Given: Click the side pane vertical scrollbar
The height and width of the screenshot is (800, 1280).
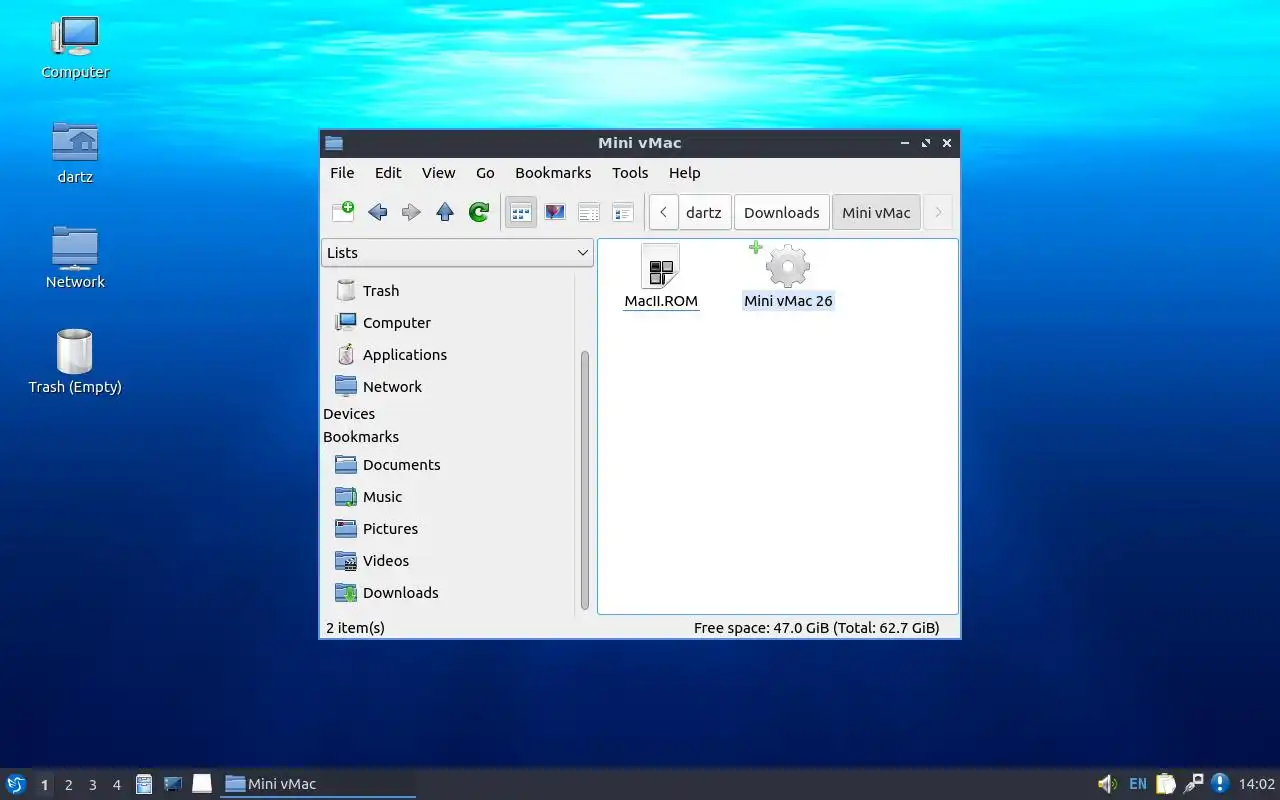Looking at the screenshot, I should point(585,480).
